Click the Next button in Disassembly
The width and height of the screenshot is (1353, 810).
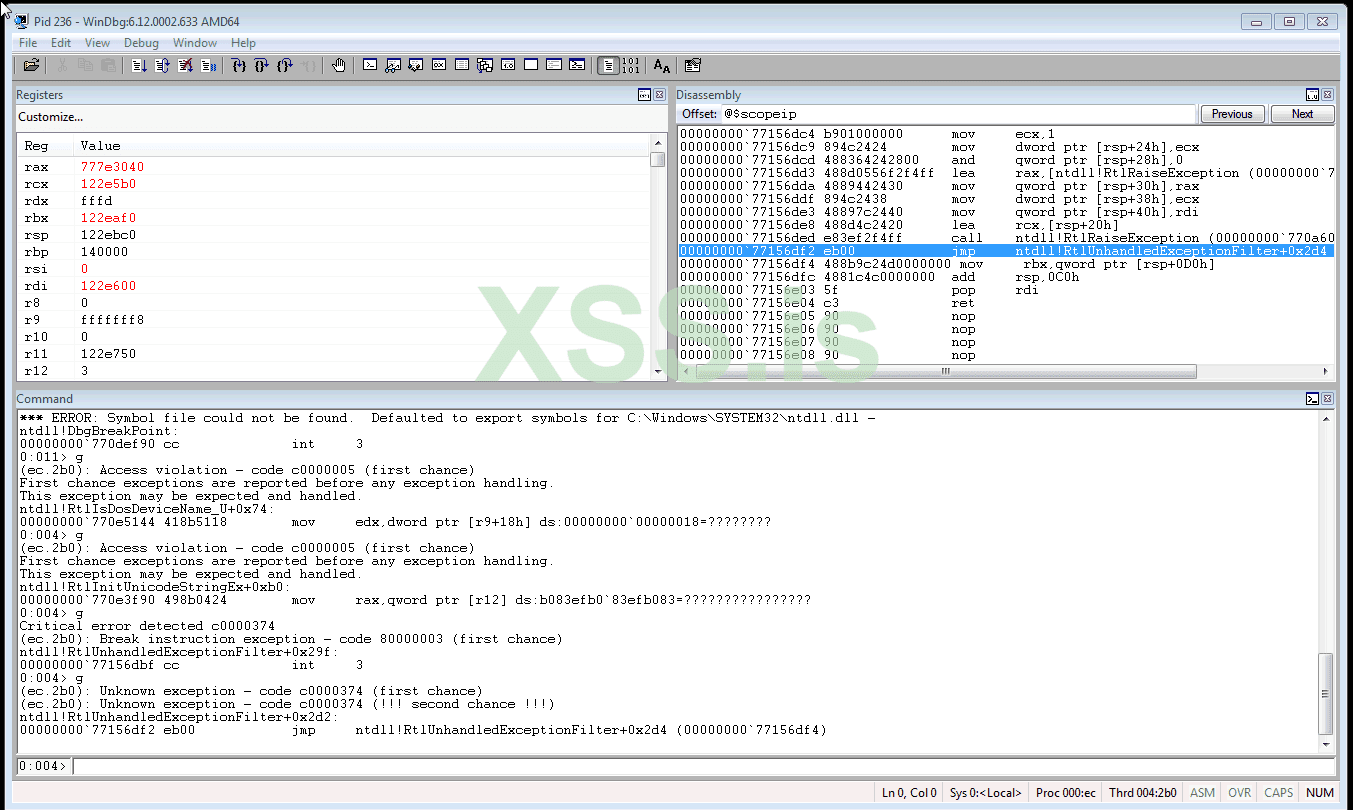point(1302,114)
